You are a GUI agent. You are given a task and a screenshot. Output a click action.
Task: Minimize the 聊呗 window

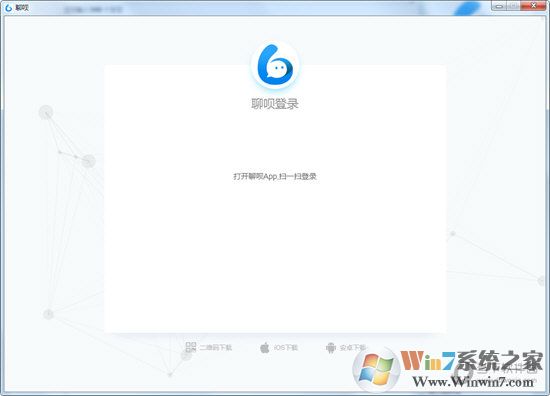click(x=499, y=6)
